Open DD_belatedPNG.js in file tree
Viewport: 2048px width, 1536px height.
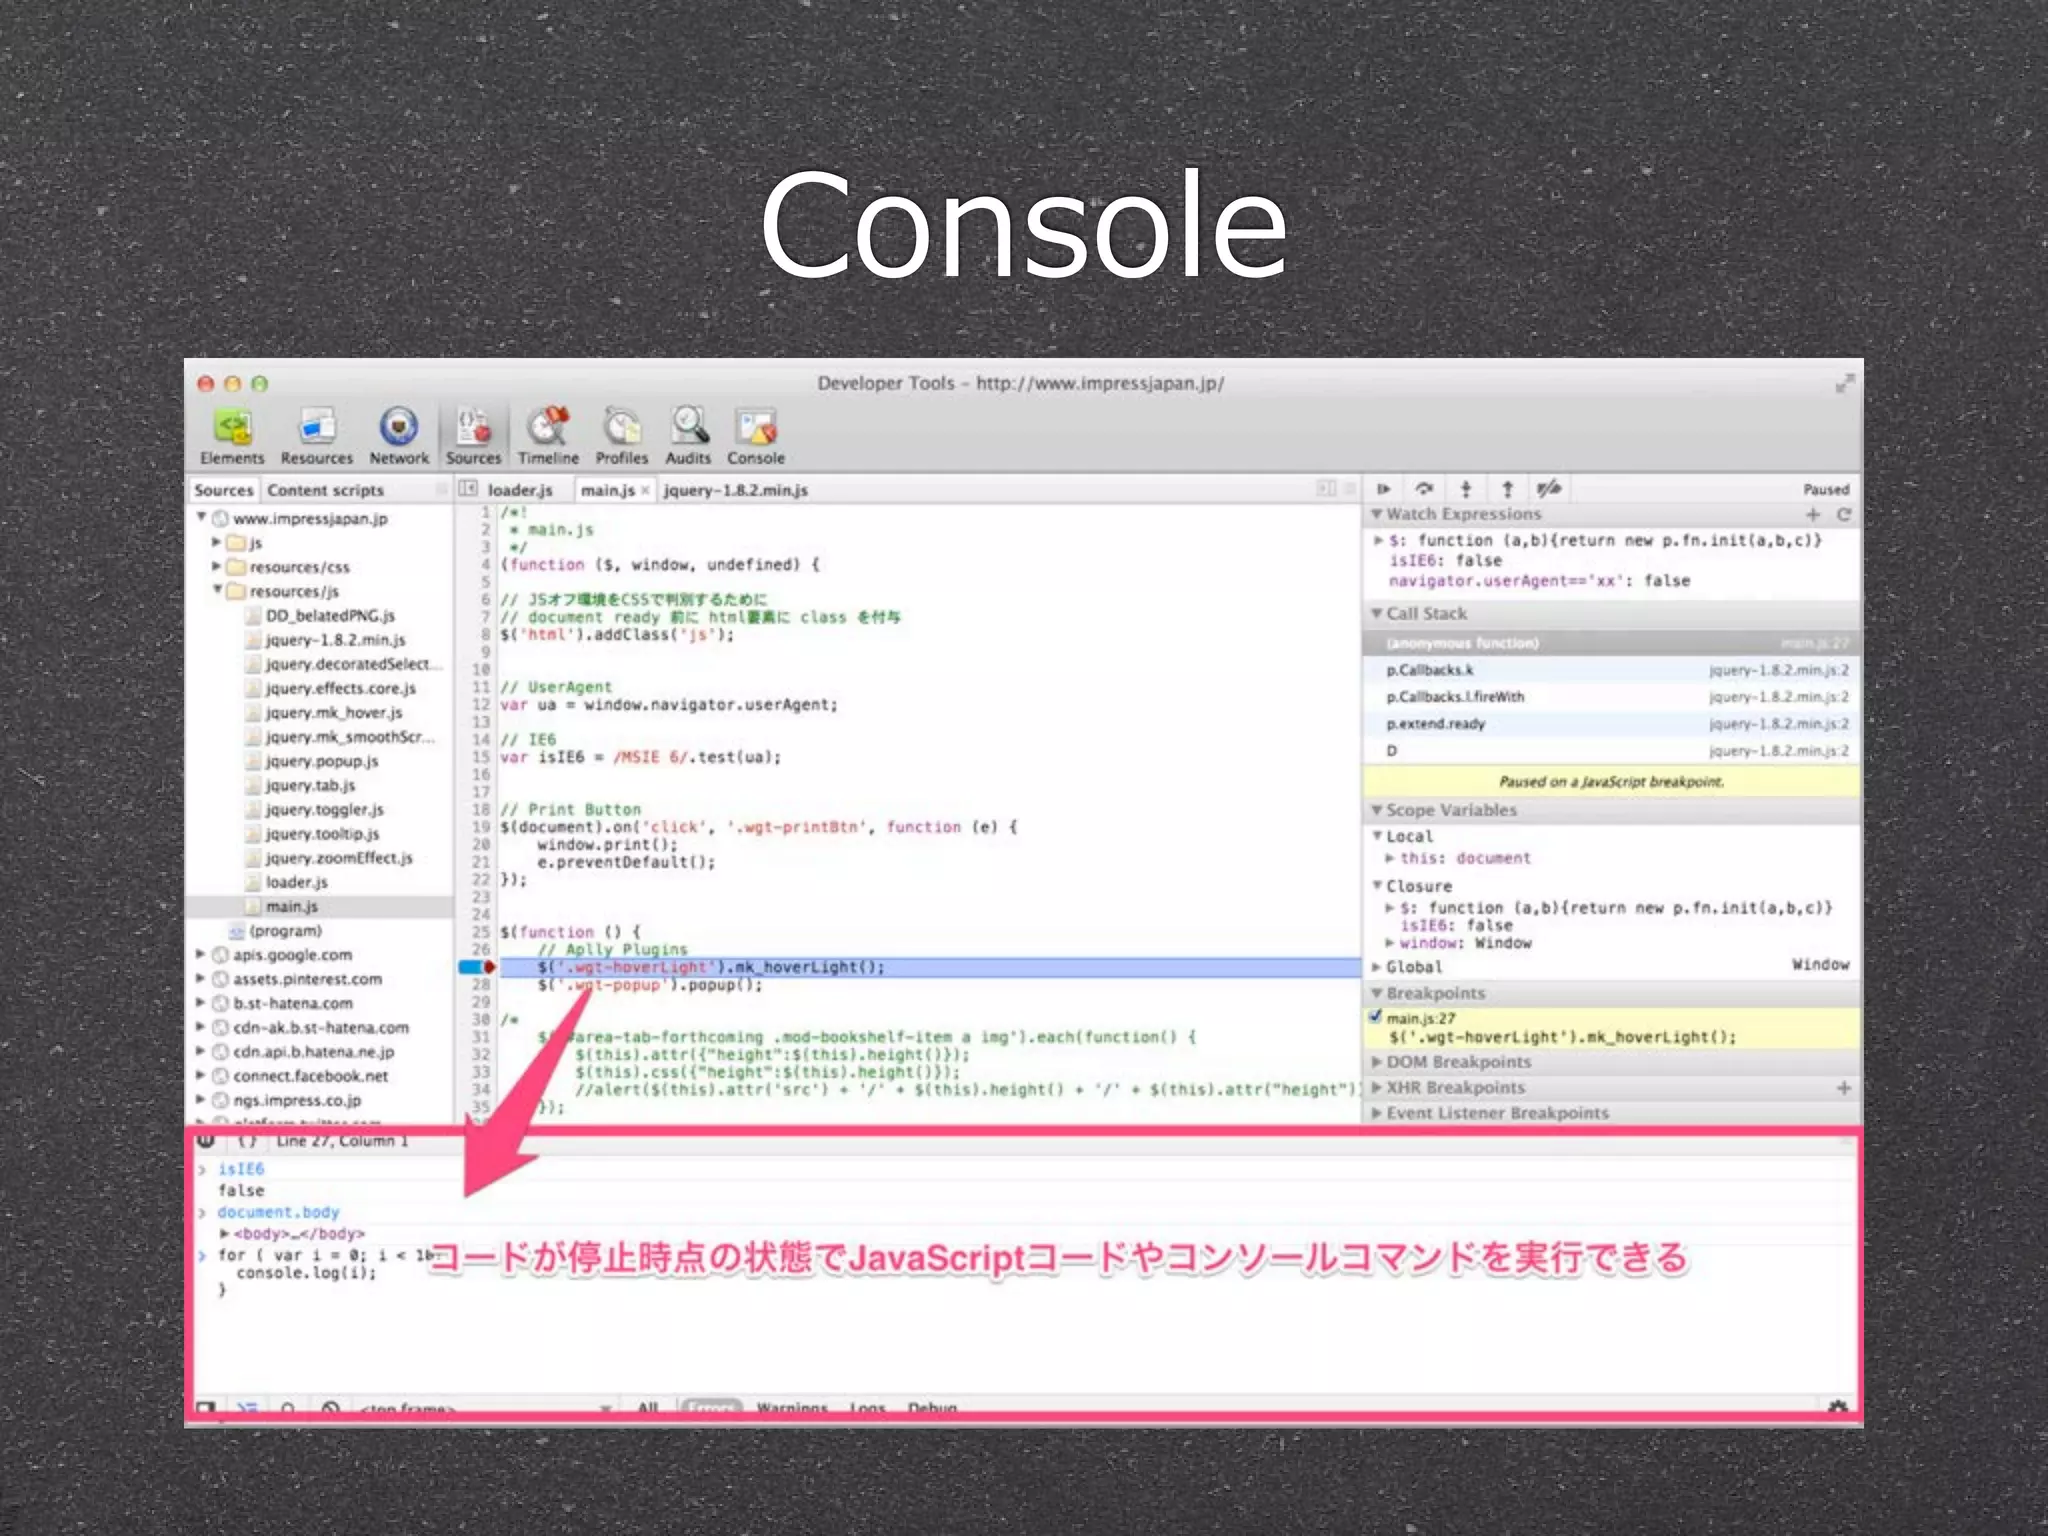pyautogui.click(x=330, y=615)
